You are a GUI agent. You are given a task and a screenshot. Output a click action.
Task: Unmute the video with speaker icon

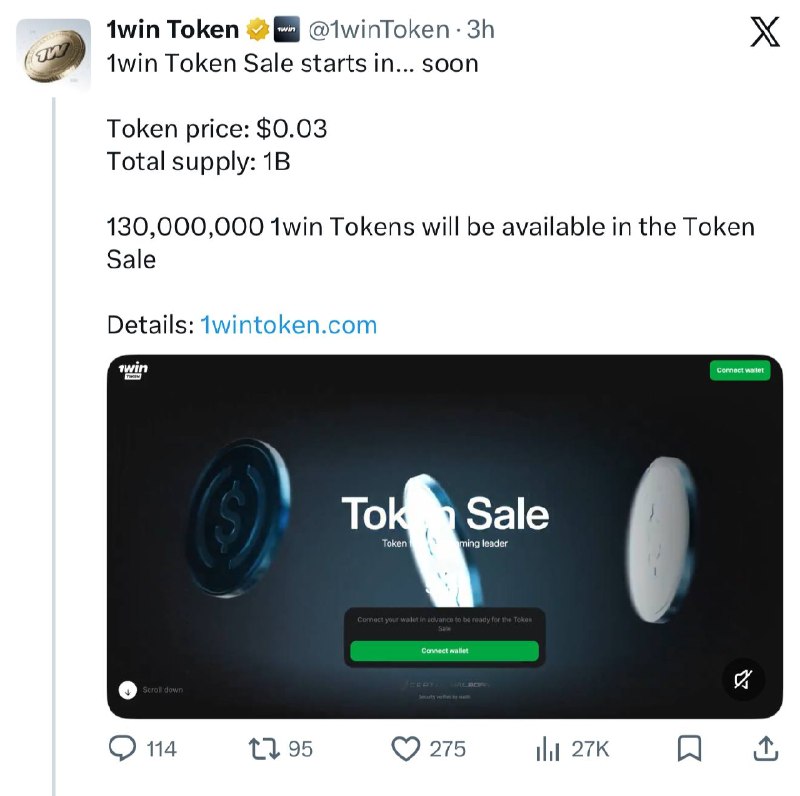[743, 679]
